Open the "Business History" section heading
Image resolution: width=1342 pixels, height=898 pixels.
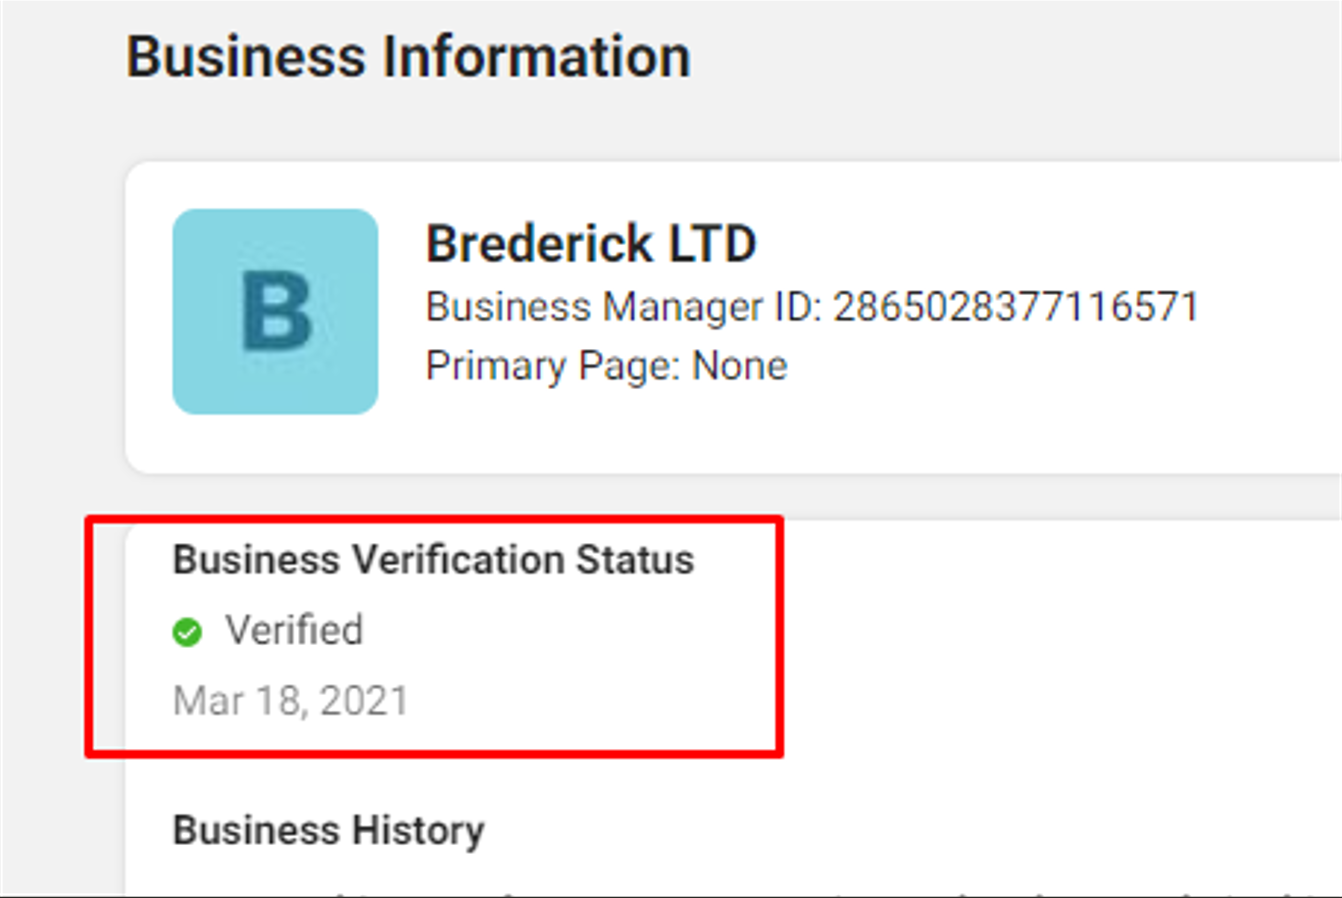pyautogui.click(x=328, y=831)
